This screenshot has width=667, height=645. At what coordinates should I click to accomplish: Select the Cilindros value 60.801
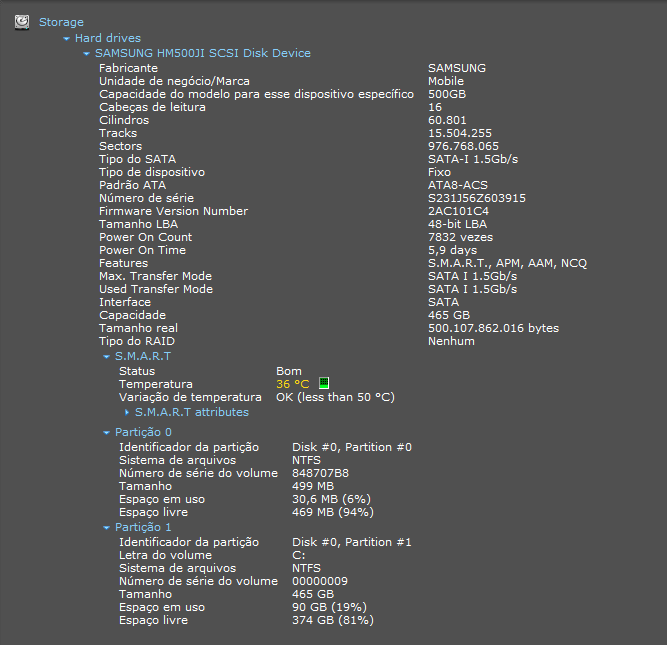coord(447,120)
